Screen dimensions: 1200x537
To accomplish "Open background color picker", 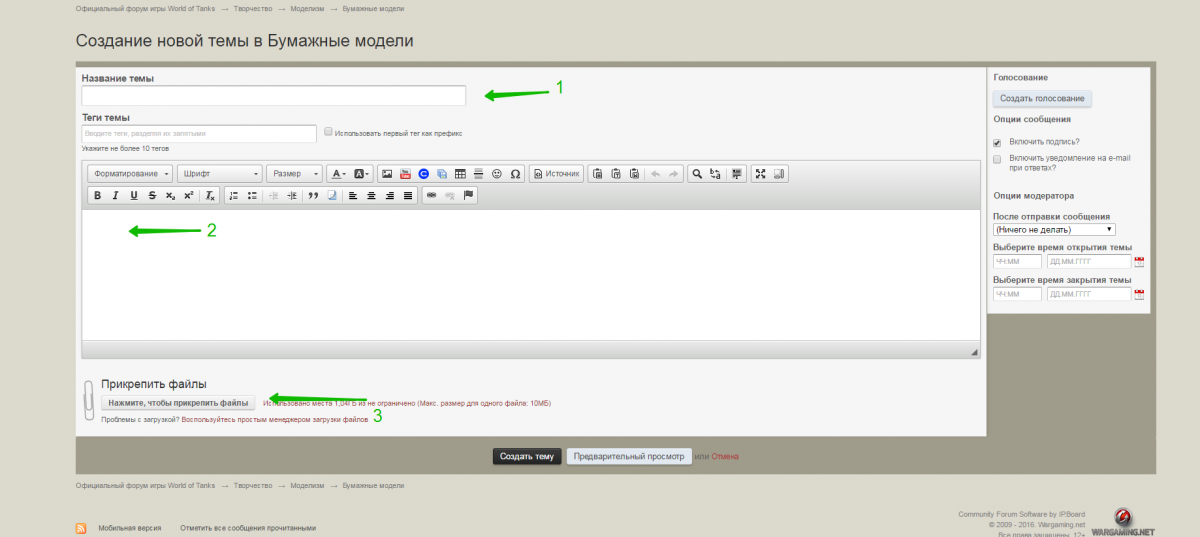I will (x=362, y=173).
